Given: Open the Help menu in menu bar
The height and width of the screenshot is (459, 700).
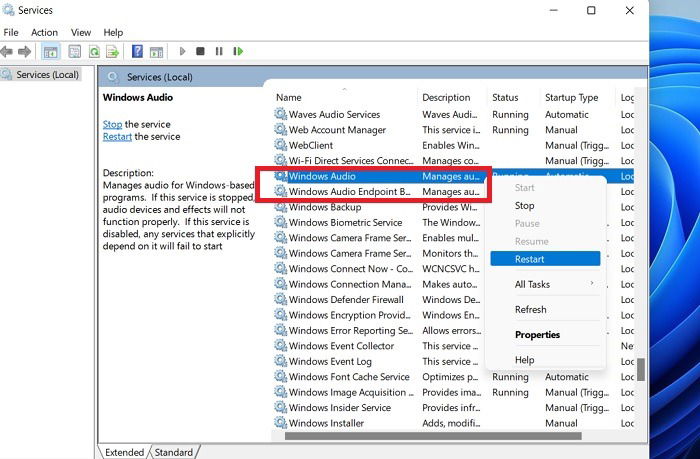Looking at the screenshot, I should (x=113, y=33).
